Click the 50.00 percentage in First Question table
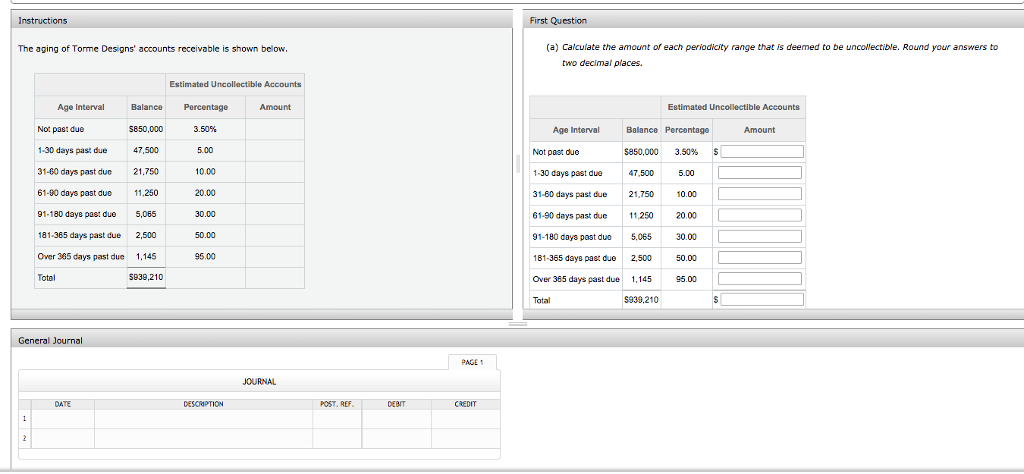The height and width of the screenshot is (474, 1024). tap(686, 258)
